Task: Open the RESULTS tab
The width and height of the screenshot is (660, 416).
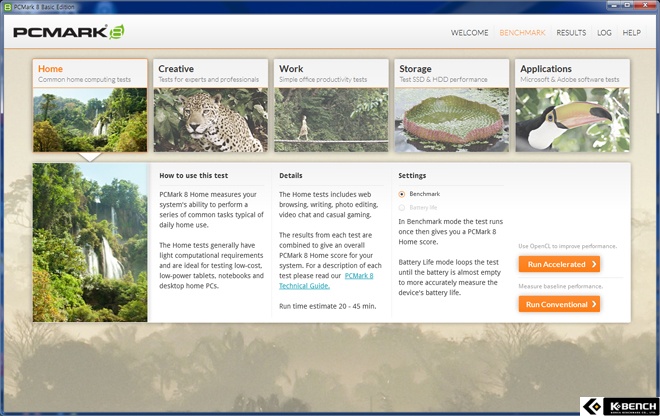Action: [x=571, y=33]
